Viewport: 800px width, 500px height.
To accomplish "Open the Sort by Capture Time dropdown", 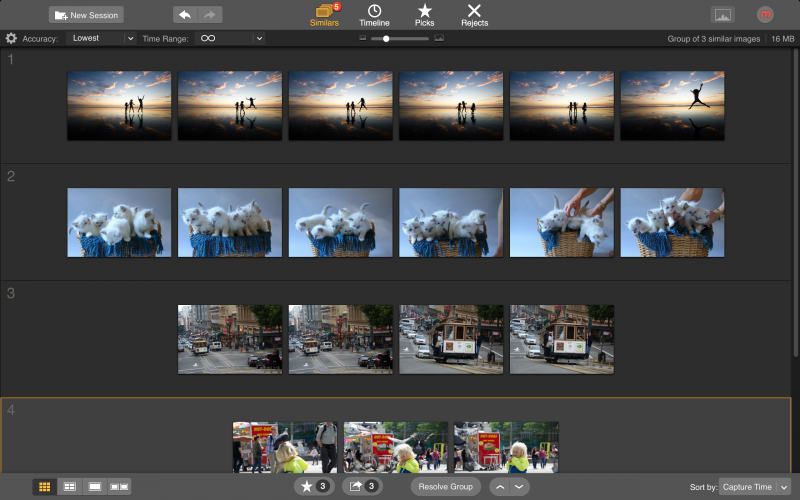I will pos(754,487).
